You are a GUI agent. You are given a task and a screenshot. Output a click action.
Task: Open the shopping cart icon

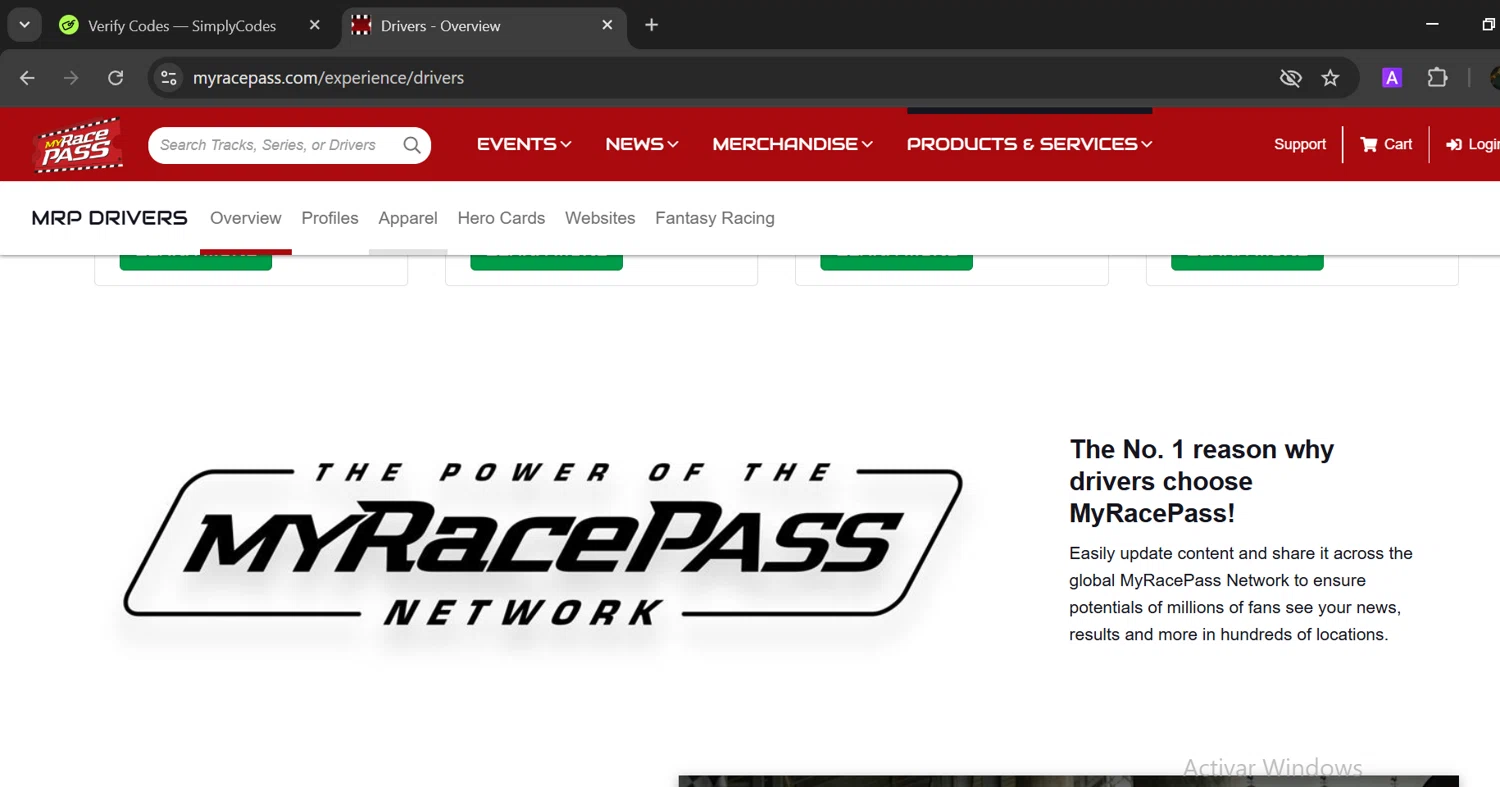[1369, 144]
